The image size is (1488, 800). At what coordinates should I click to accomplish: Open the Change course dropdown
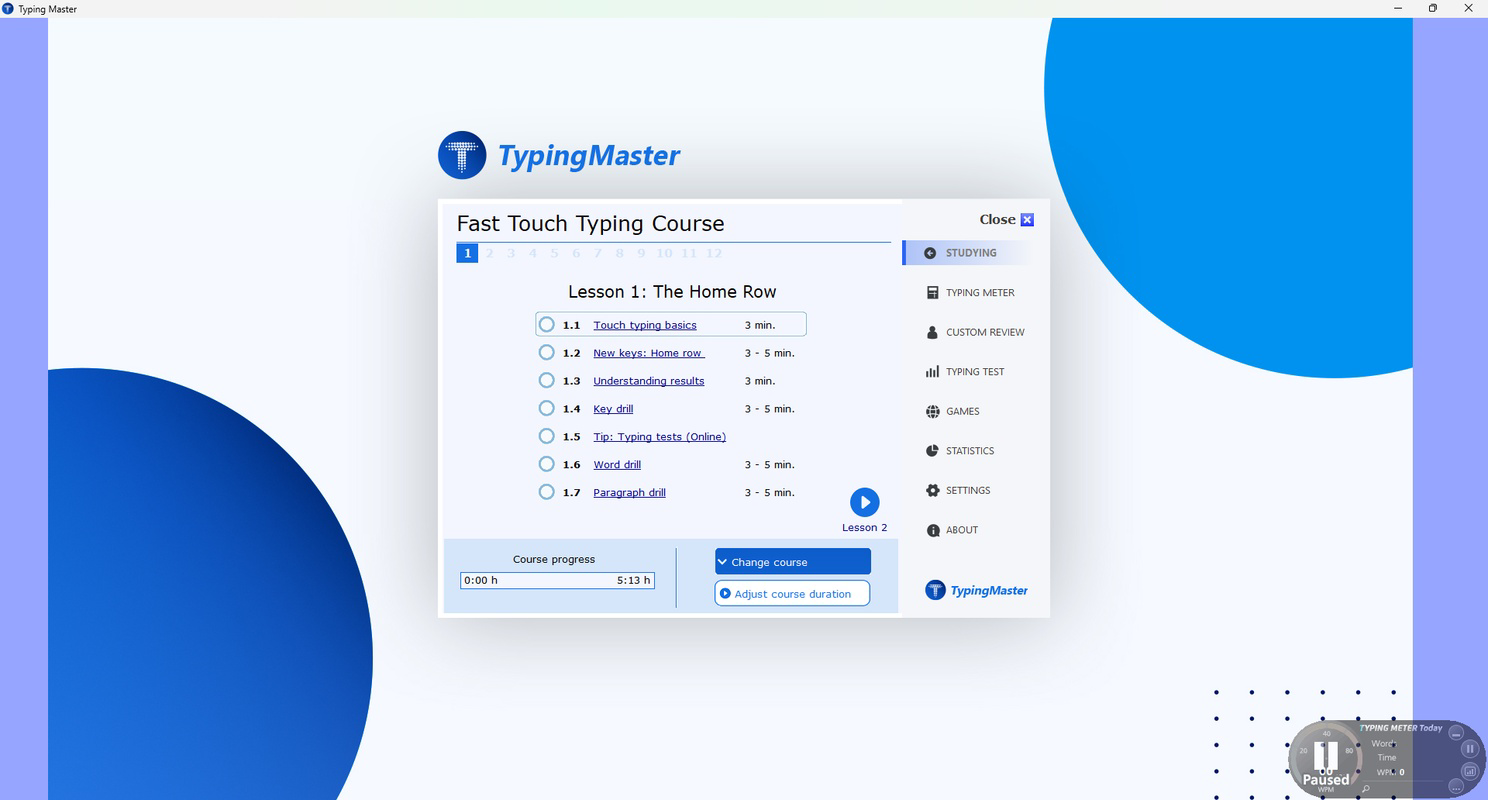click(791, 561)
